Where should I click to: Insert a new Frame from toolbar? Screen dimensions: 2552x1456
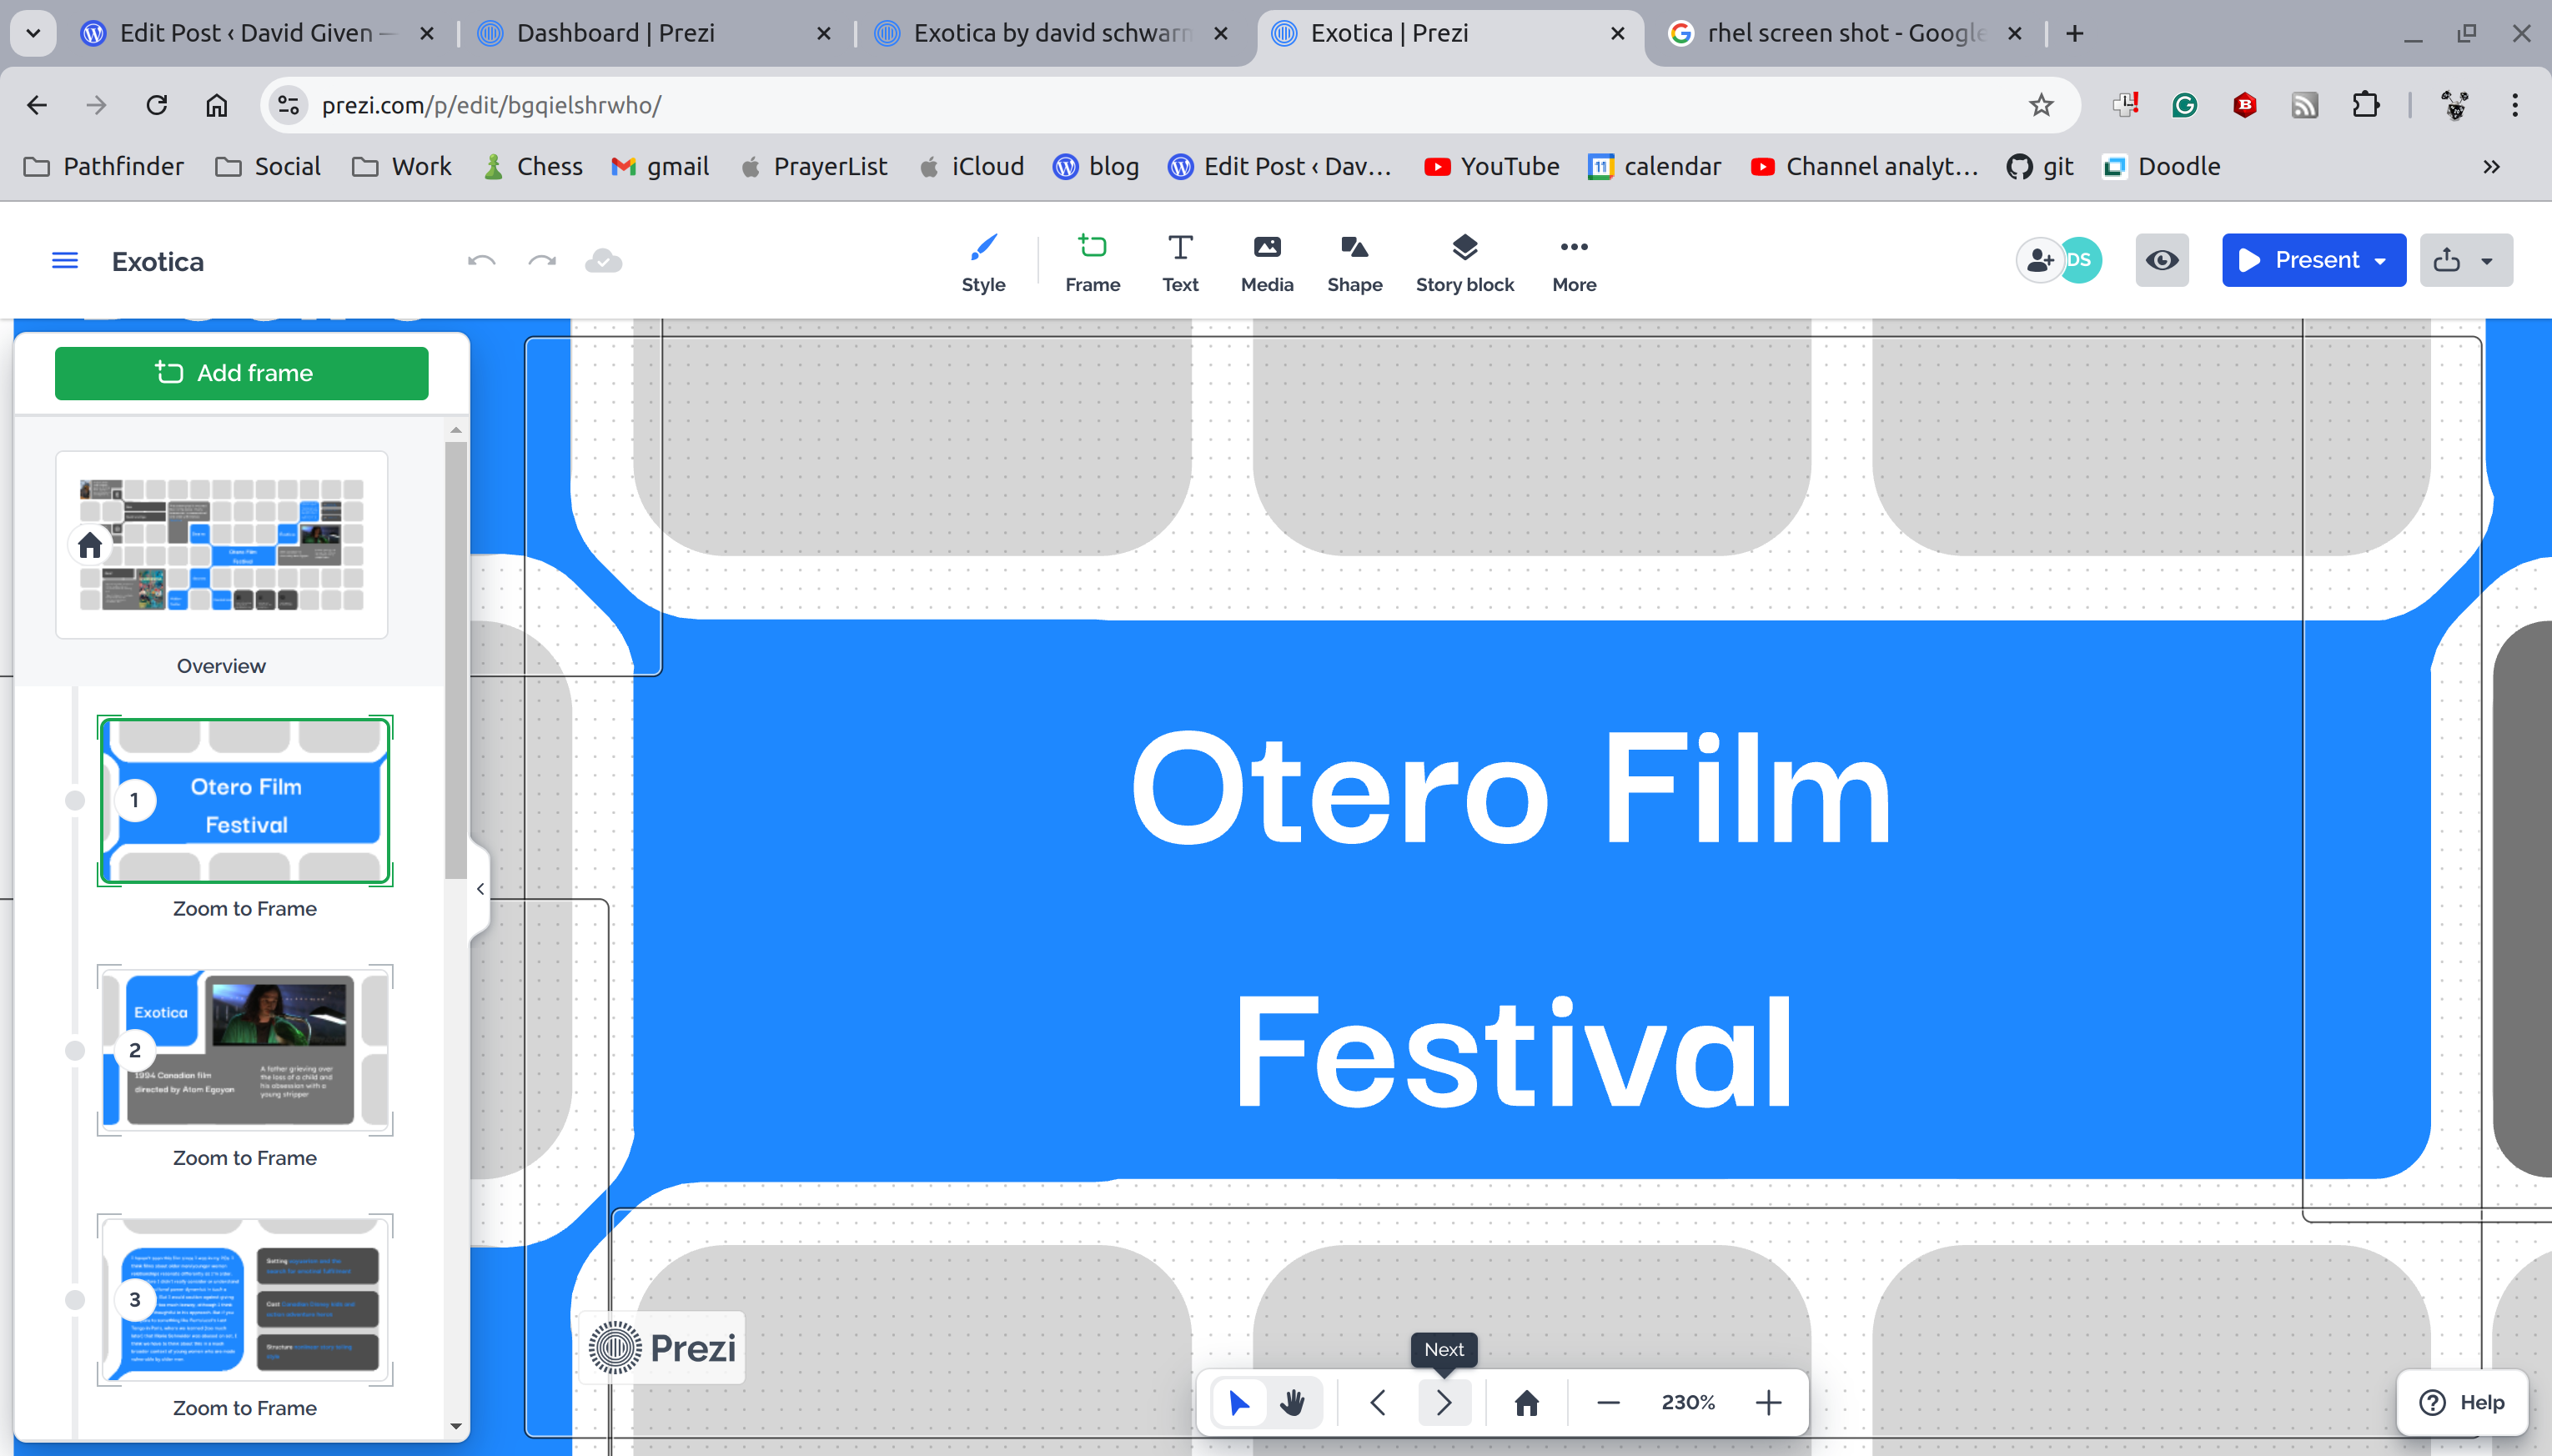coord(1092,262)
